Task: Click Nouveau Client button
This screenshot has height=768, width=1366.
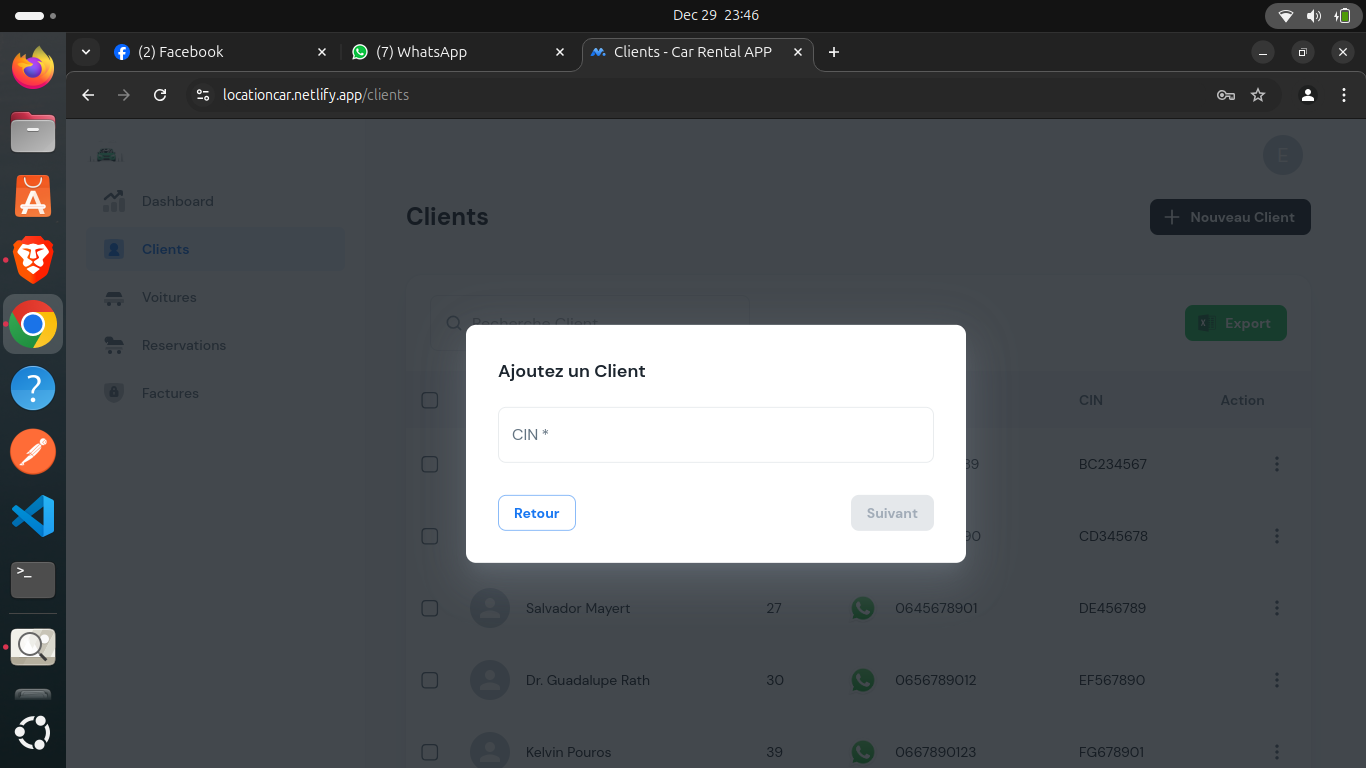Action: click(x=1230, y=217)
